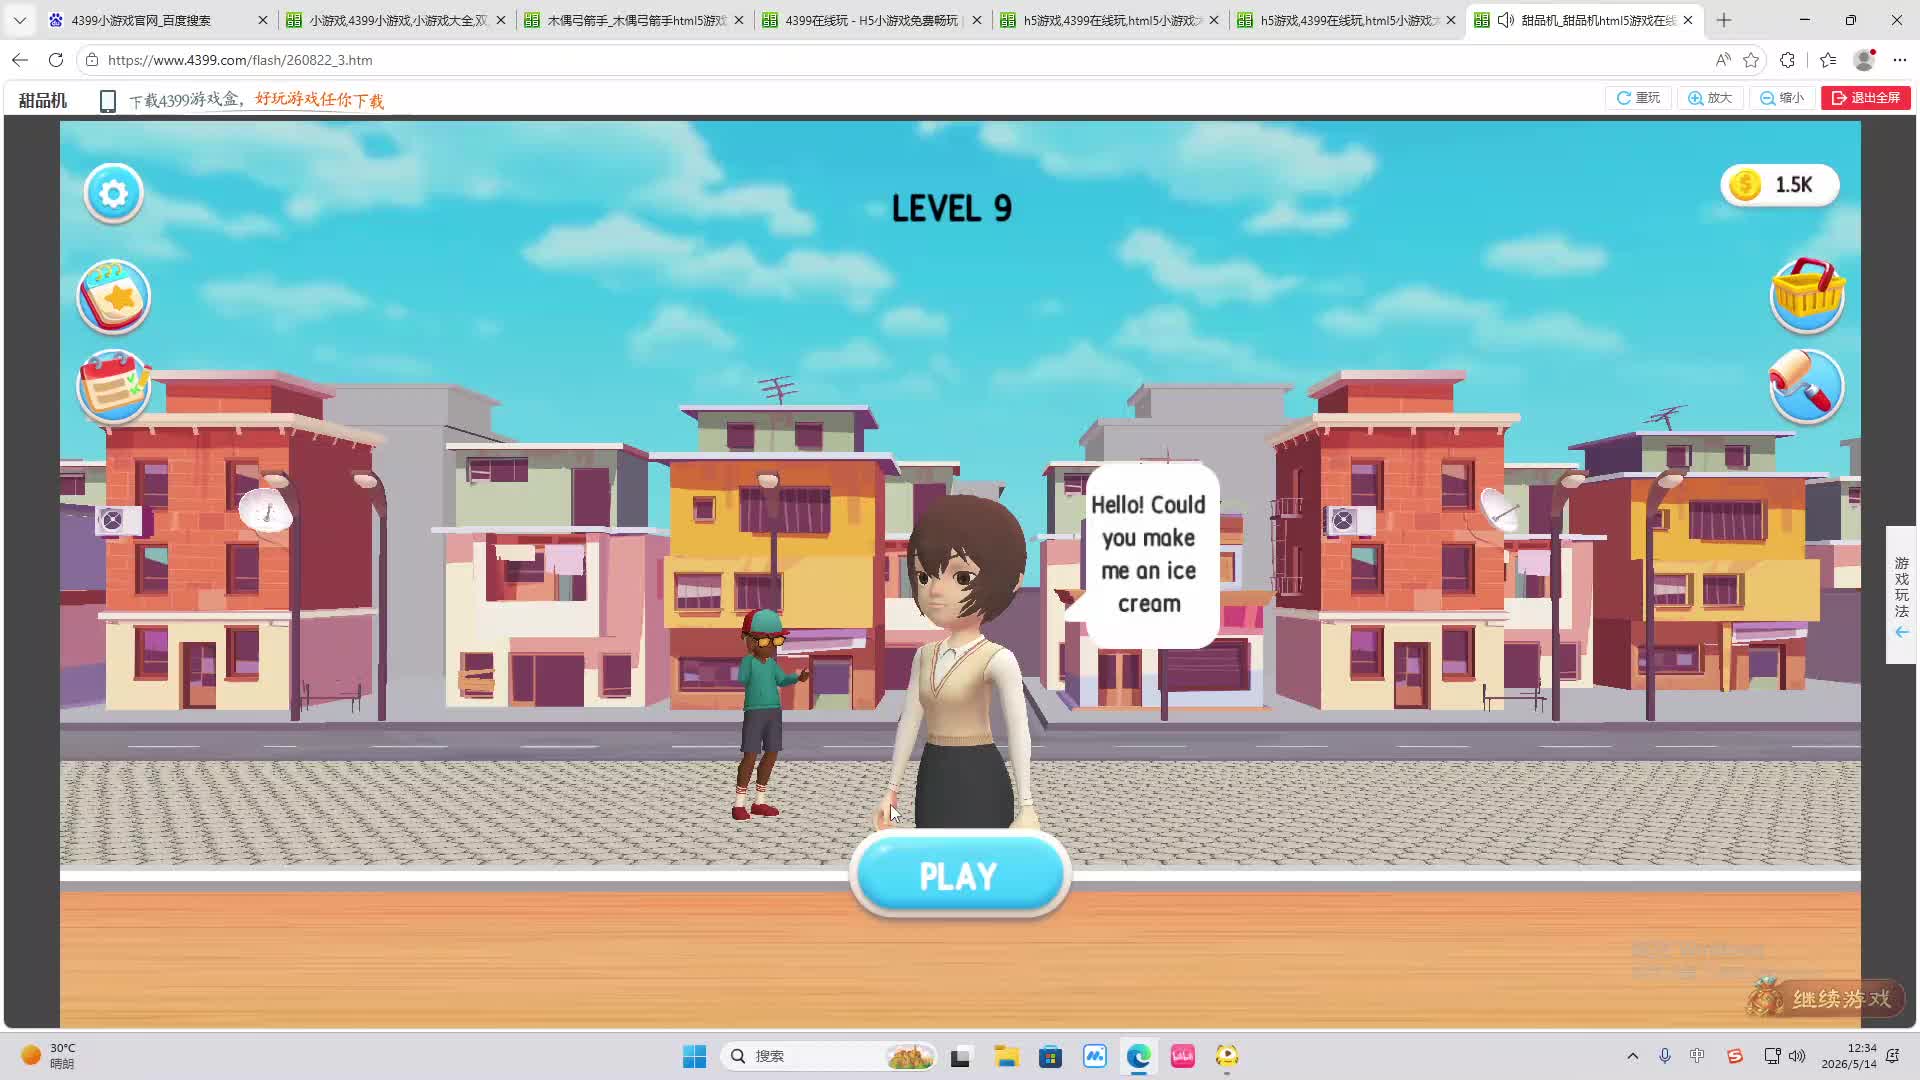Open browser extensions menu

(x=1788, y=60)
